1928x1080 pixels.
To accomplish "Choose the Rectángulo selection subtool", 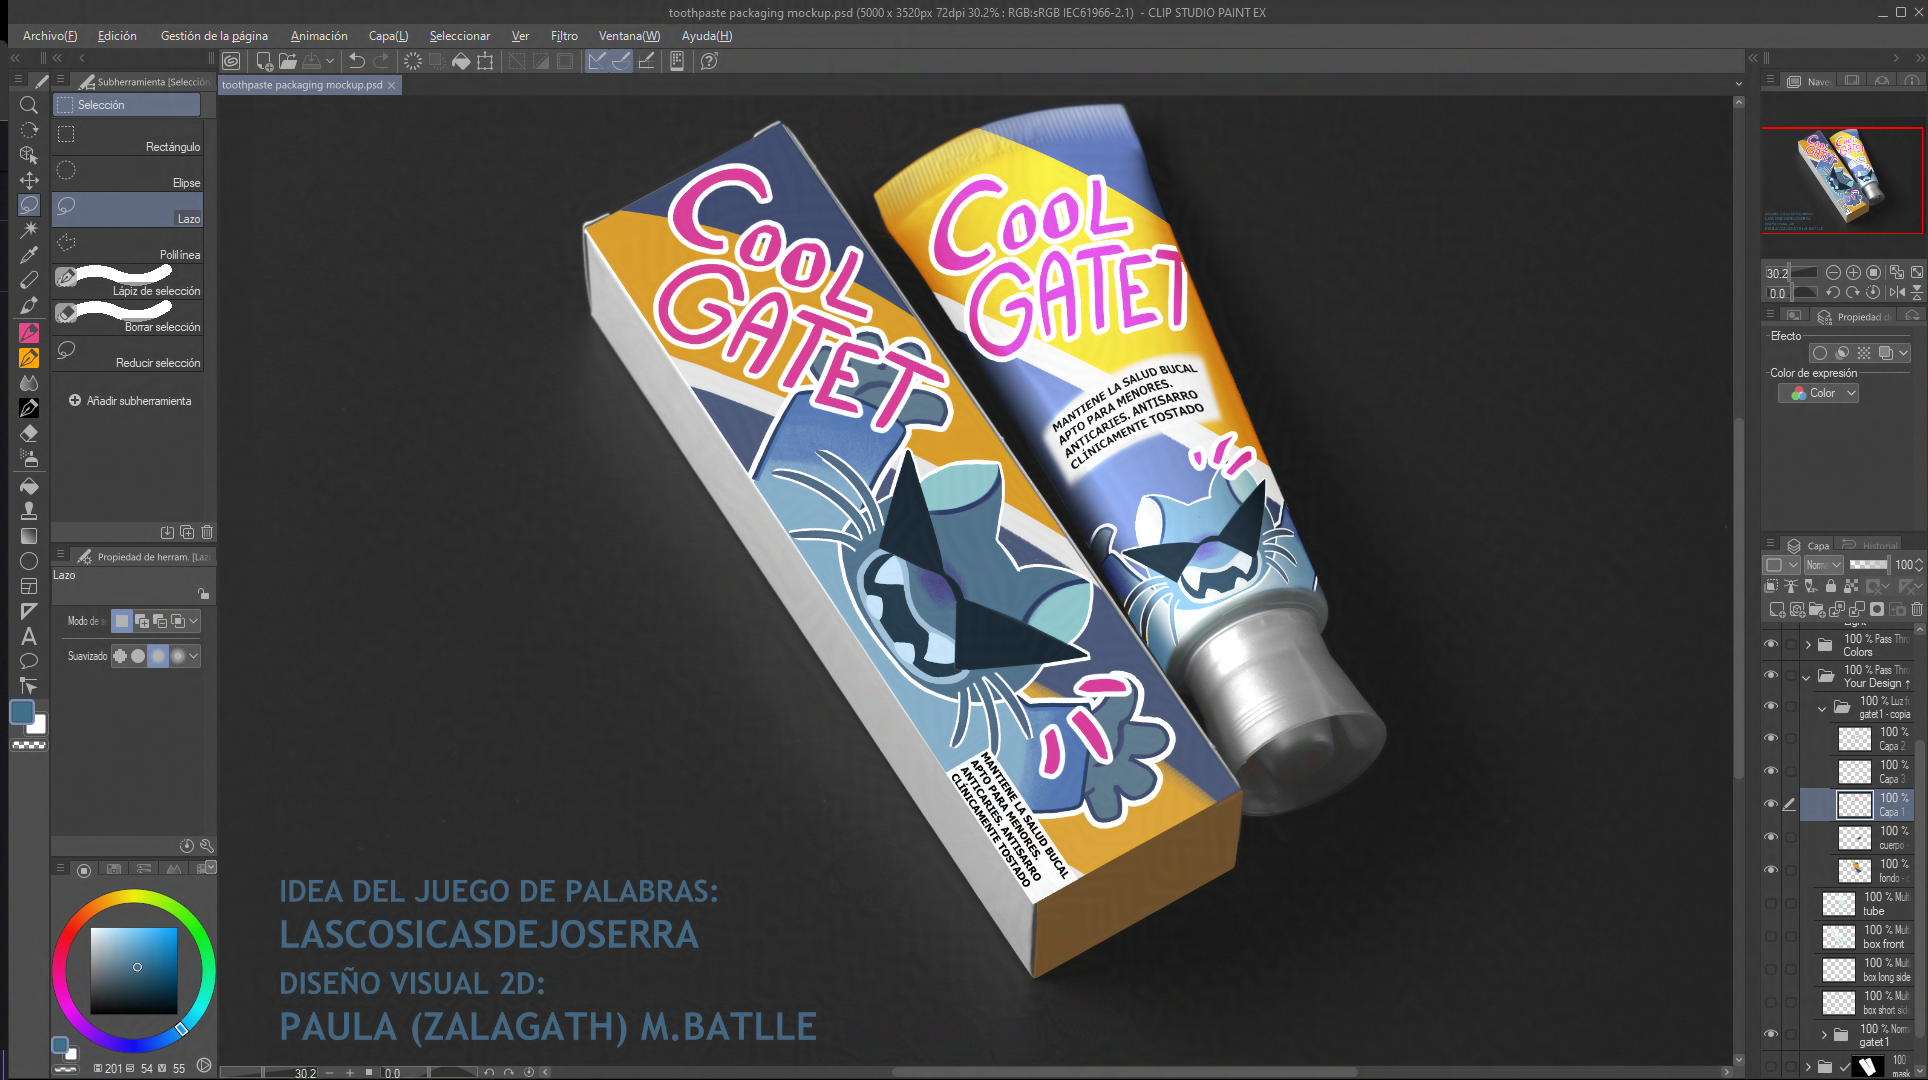I will (x=128, y=139).
